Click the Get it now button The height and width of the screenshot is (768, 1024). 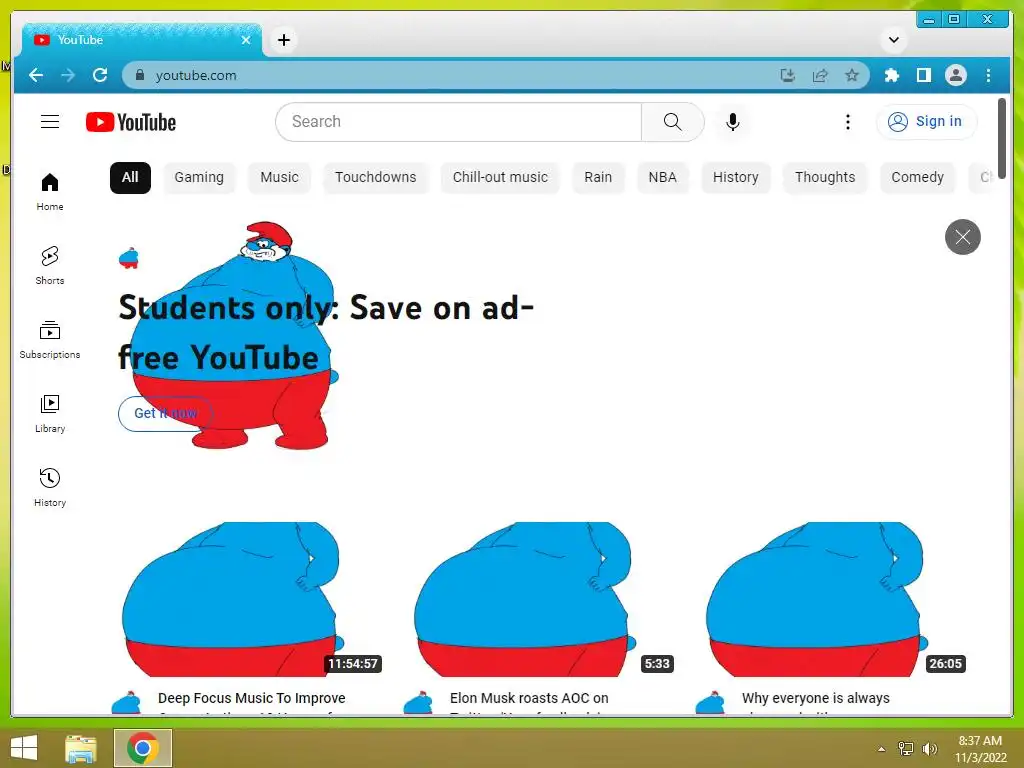tap(165, 413)
